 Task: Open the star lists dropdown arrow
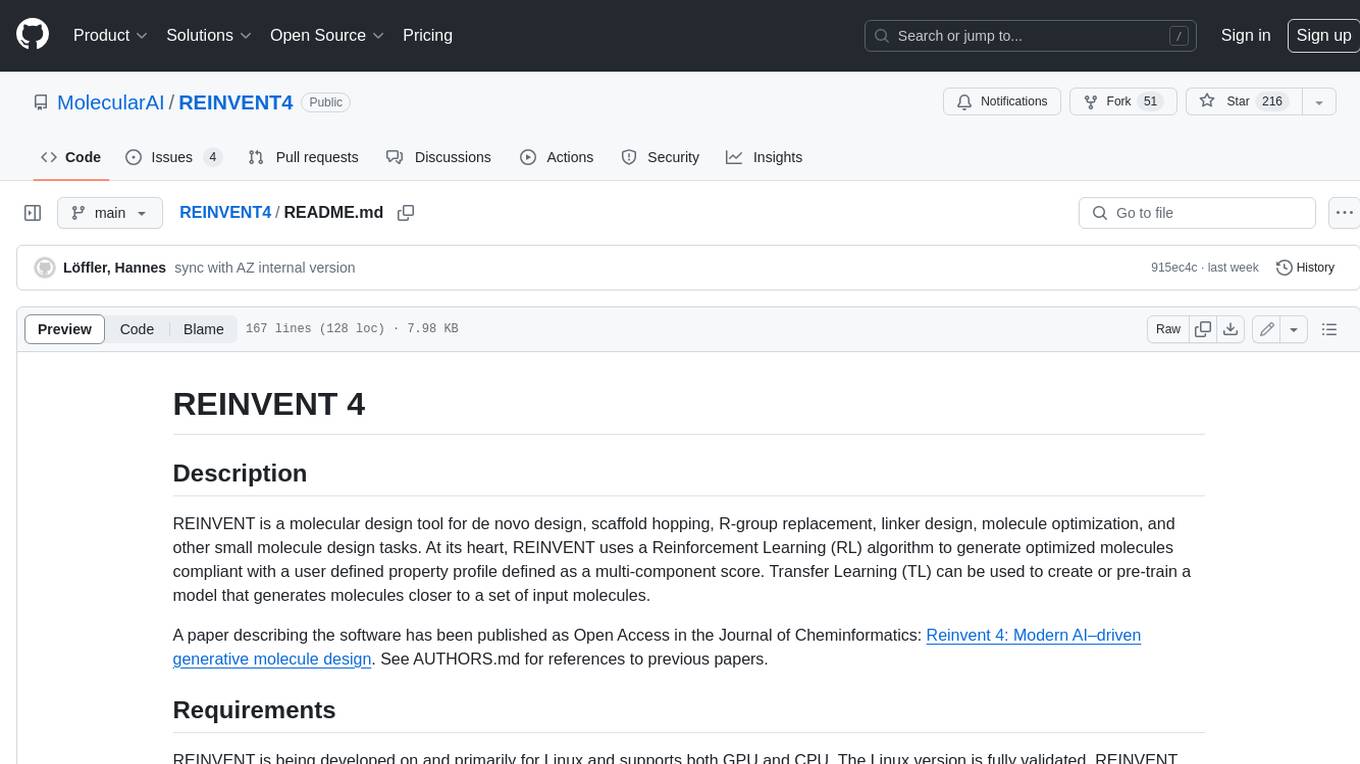[x=1319, y=101]
